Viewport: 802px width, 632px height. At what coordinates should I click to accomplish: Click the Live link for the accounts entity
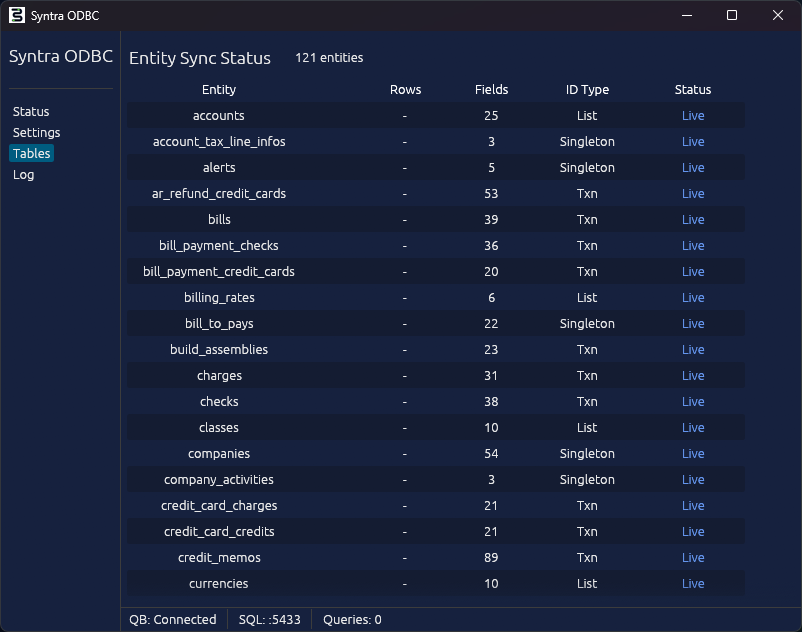click(x=692, y=115)
